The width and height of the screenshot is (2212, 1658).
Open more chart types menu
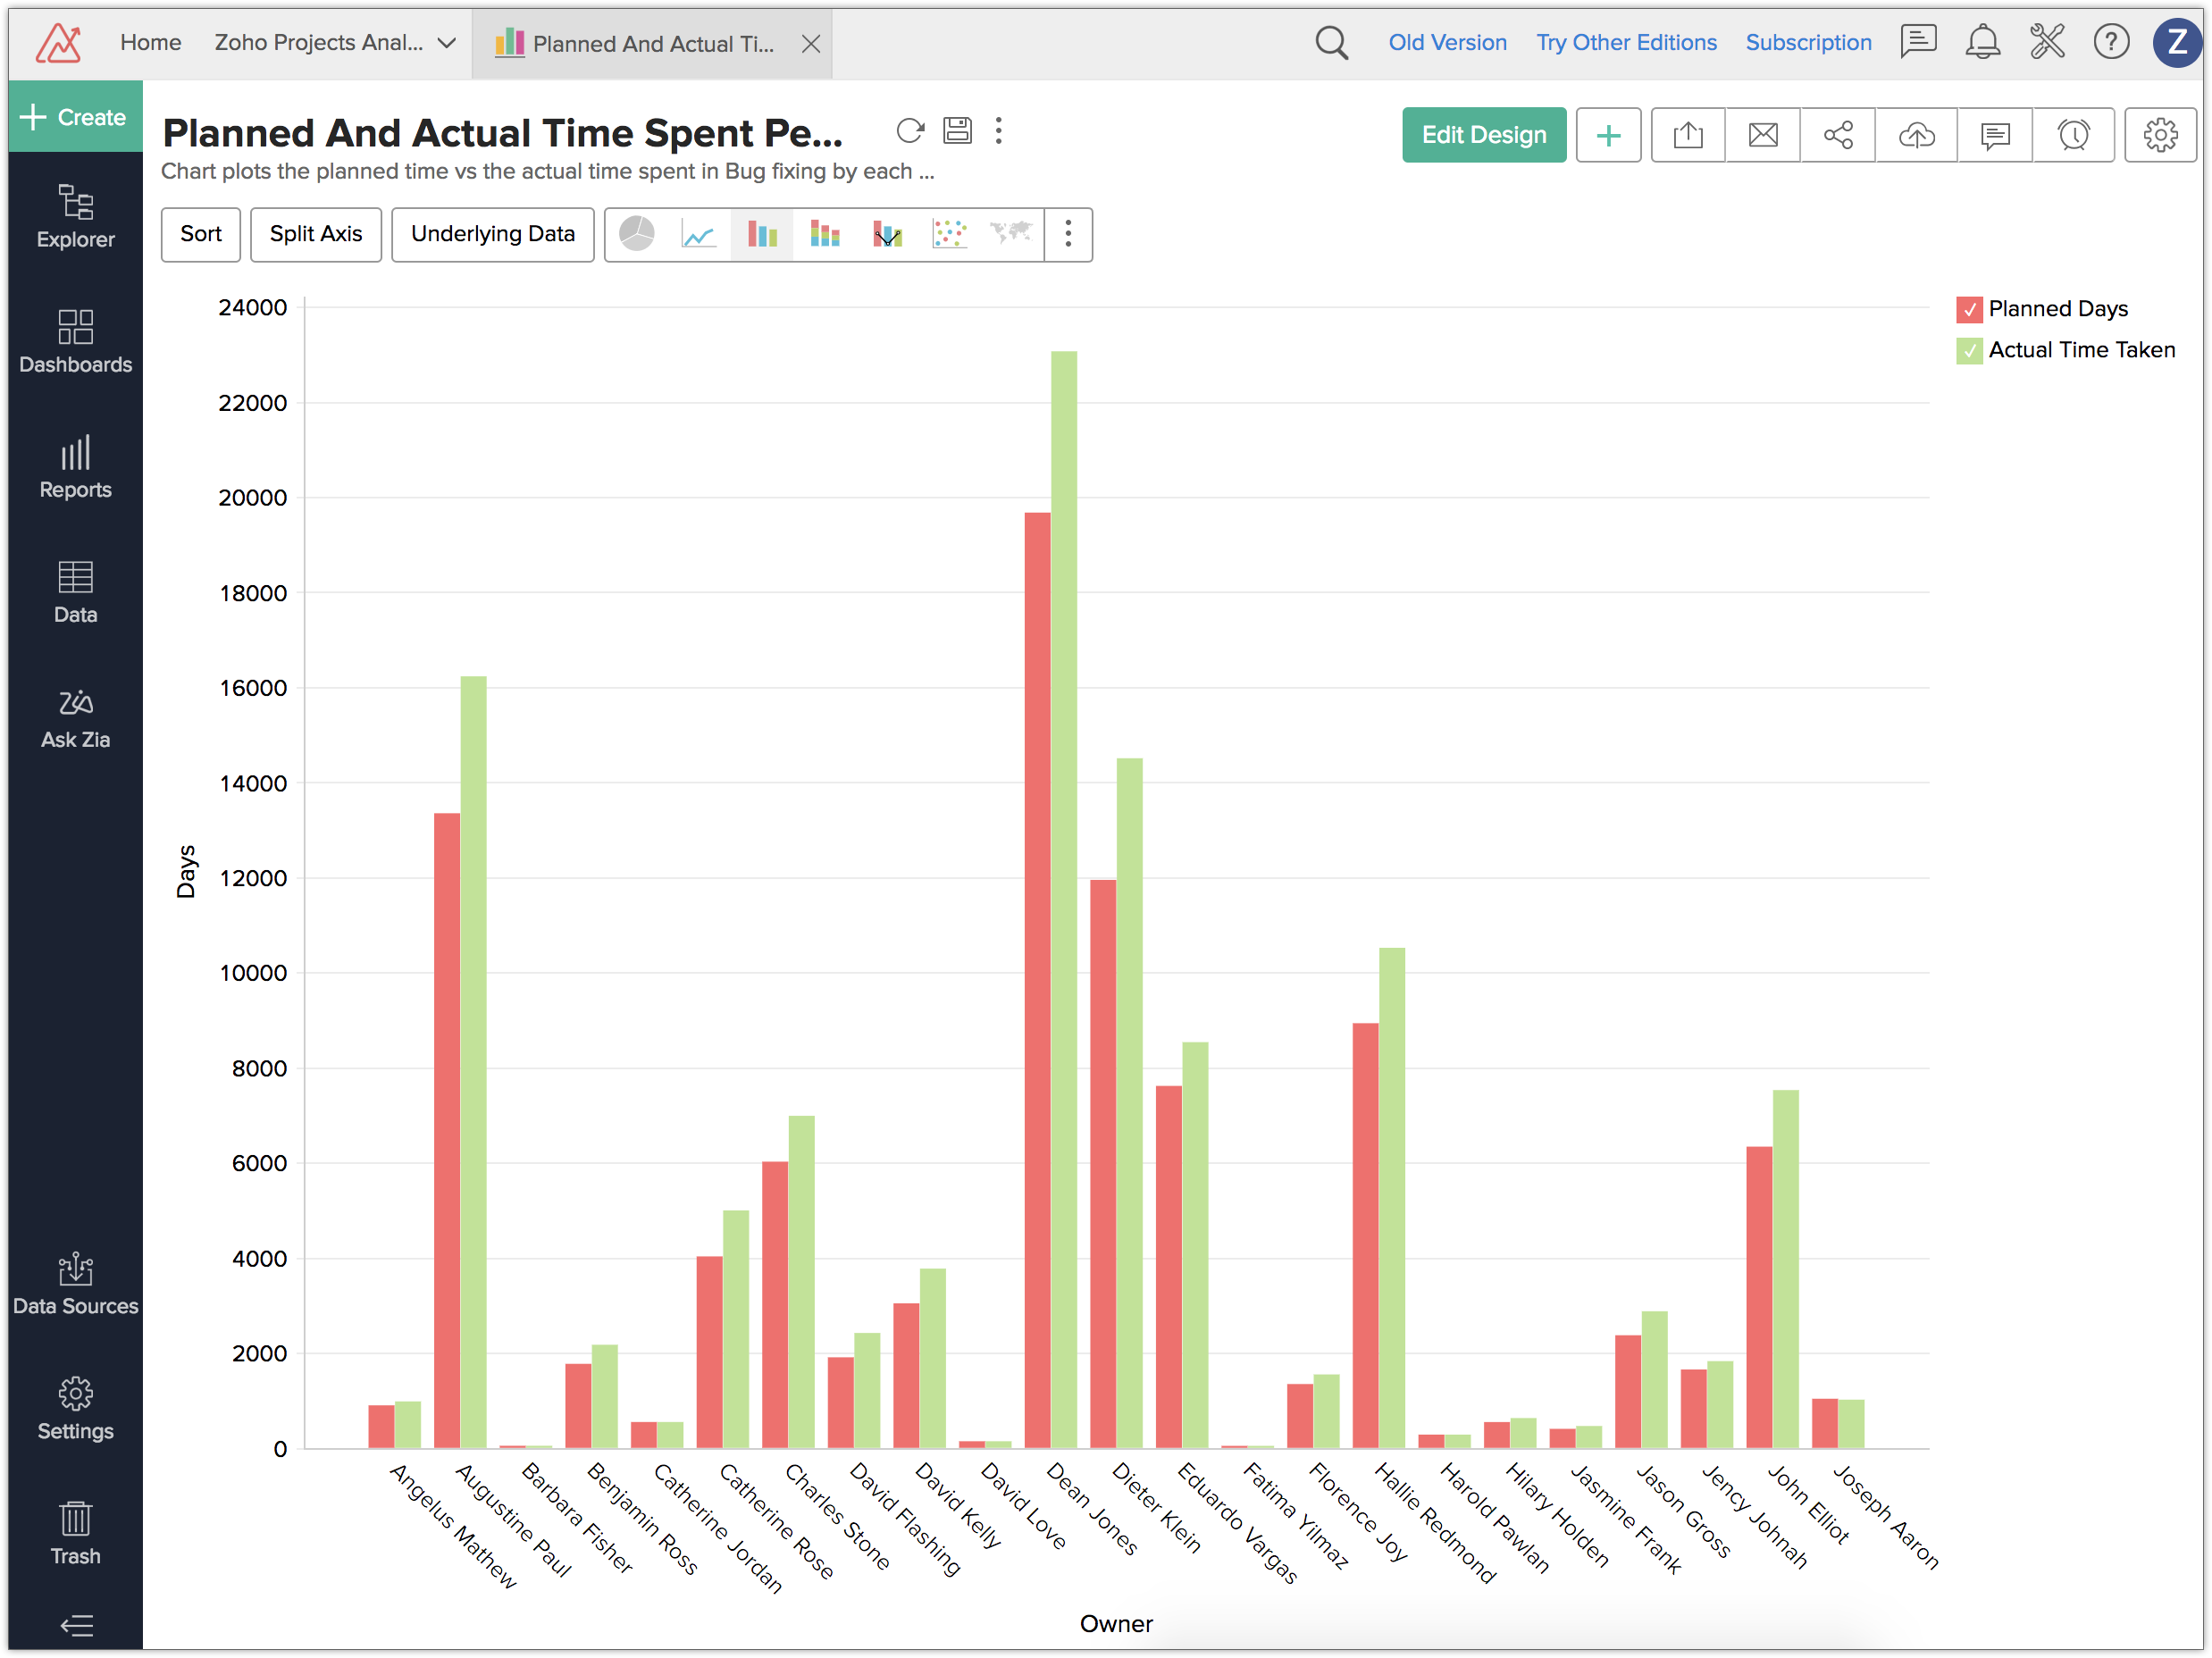click(1068, 234)
